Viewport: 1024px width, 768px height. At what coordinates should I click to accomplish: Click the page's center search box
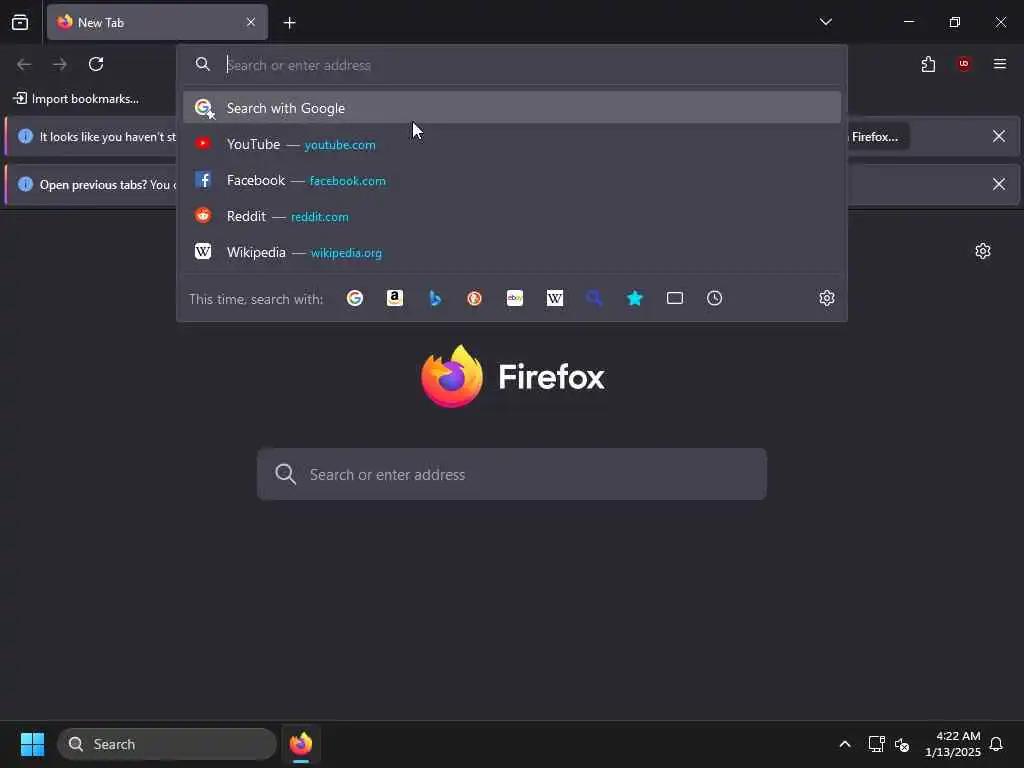click(512, 474)
